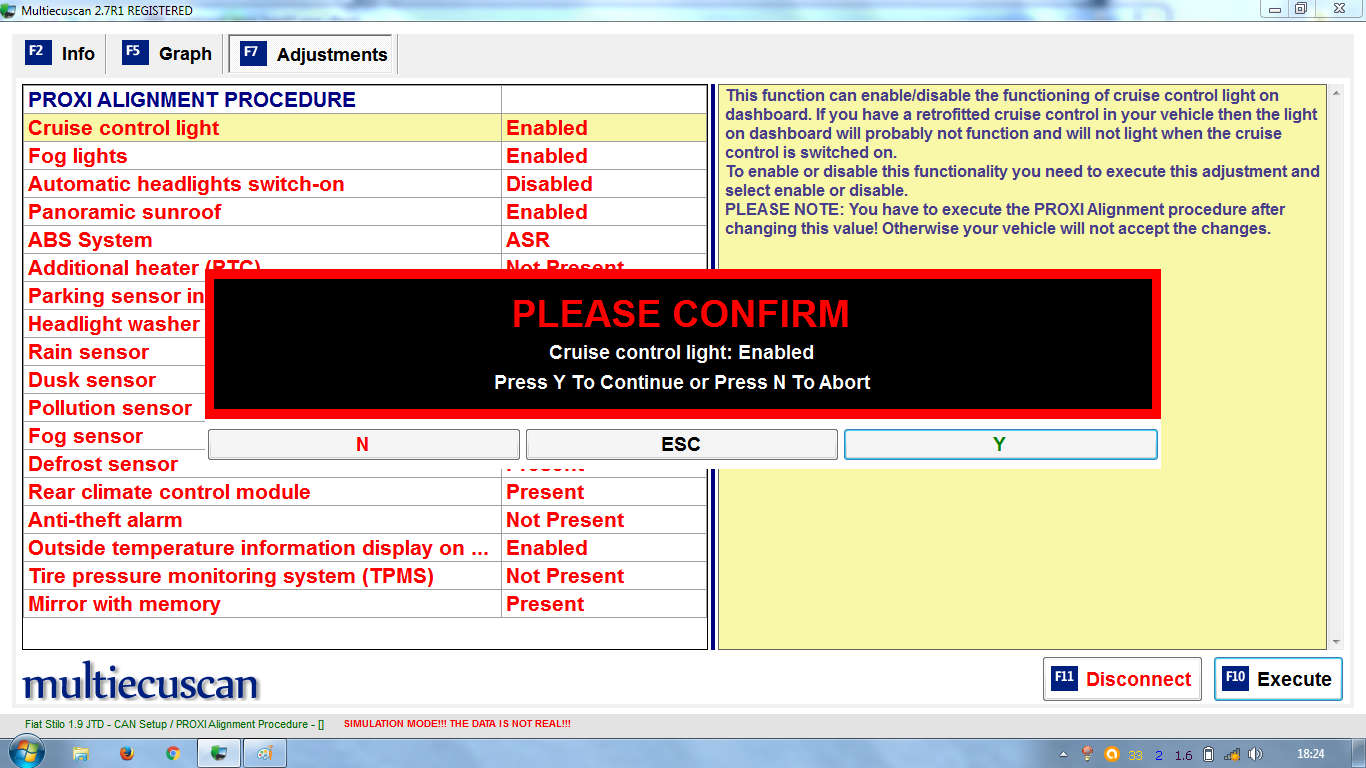Click description panel scrollbar down arrow
Screen dimensions: 1366x768
pyautogui.click(x=1335, y=642)
